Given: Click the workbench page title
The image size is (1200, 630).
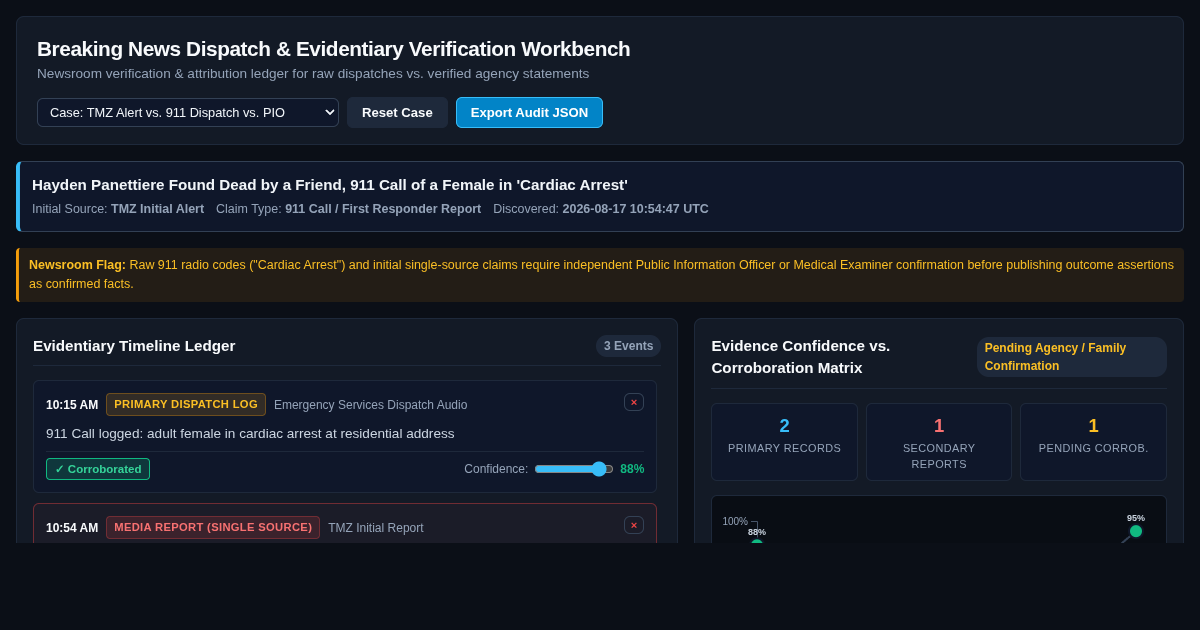Looking at the screenshot, I should 334,49.
